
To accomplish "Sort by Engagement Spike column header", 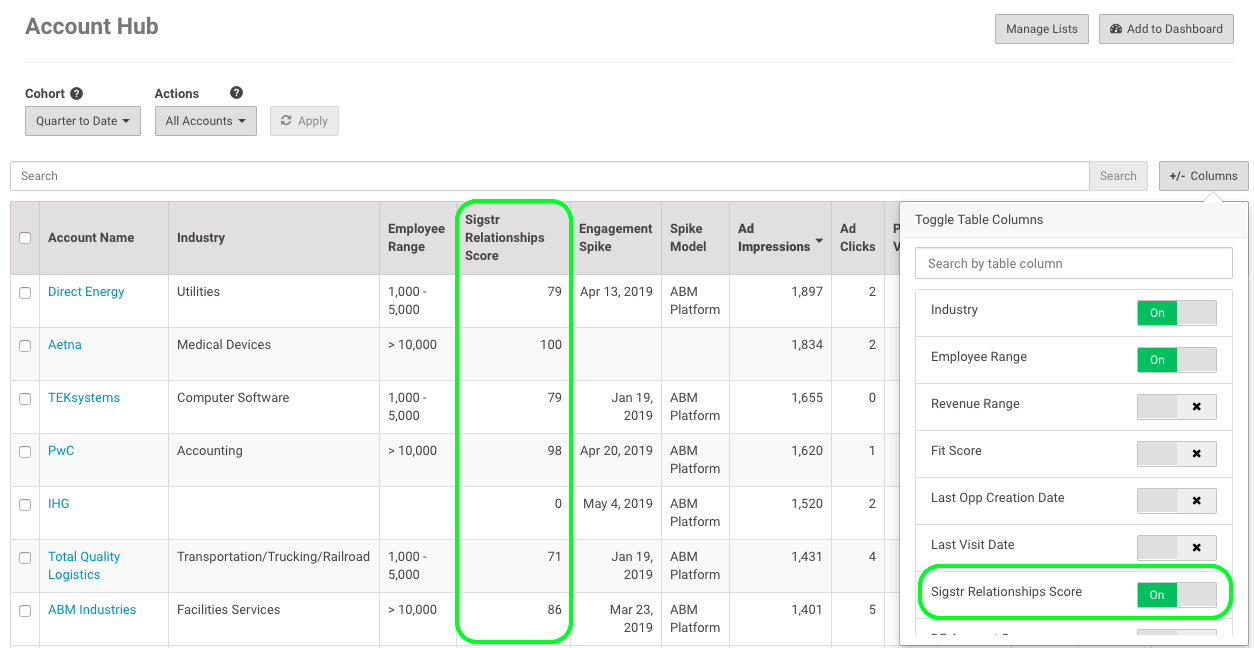I will [615, 238].
